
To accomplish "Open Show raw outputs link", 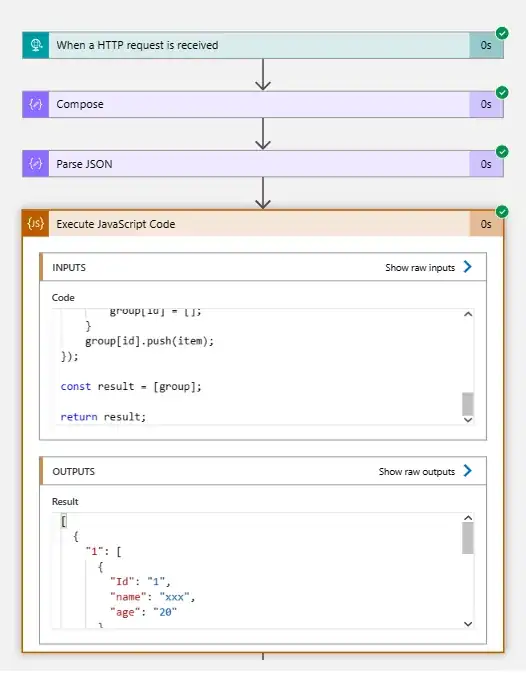I will (416, 472).
